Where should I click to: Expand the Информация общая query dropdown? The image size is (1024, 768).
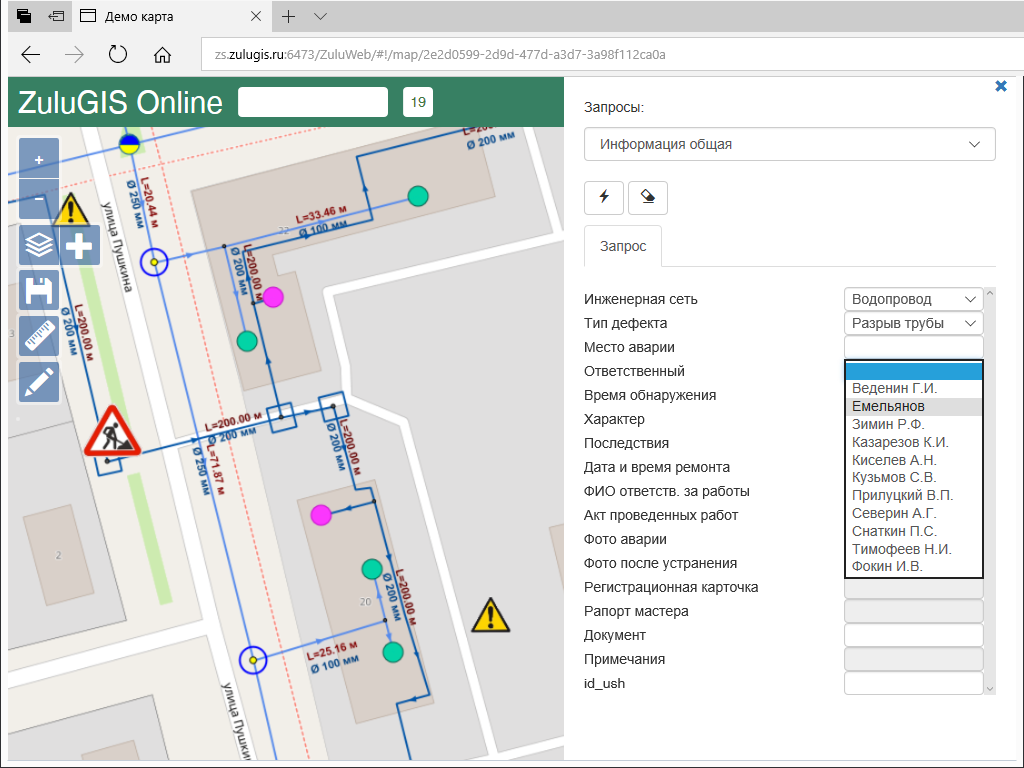789,144
